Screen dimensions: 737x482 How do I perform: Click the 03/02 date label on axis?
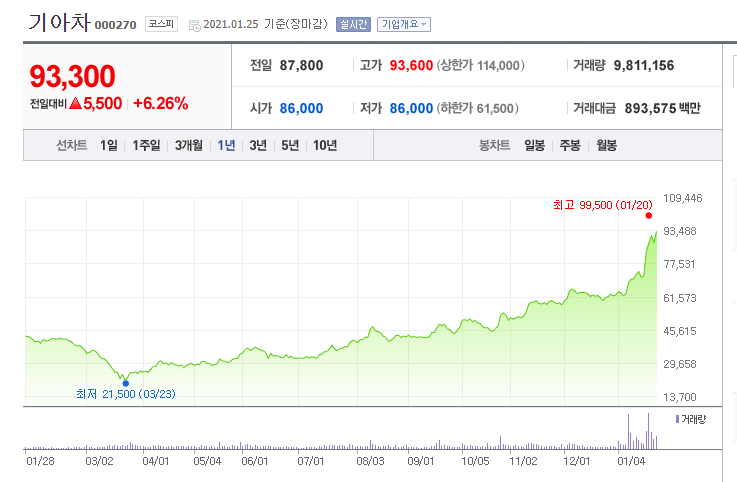point(99,461)
